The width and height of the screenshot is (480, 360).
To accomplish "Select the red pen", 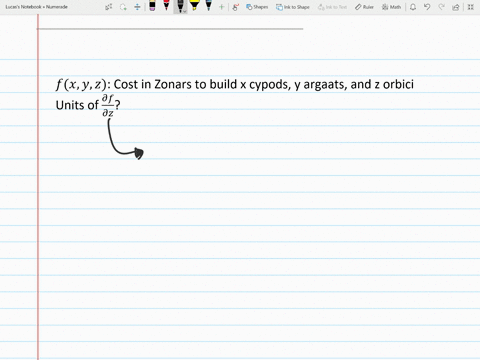I will (166, 5).
